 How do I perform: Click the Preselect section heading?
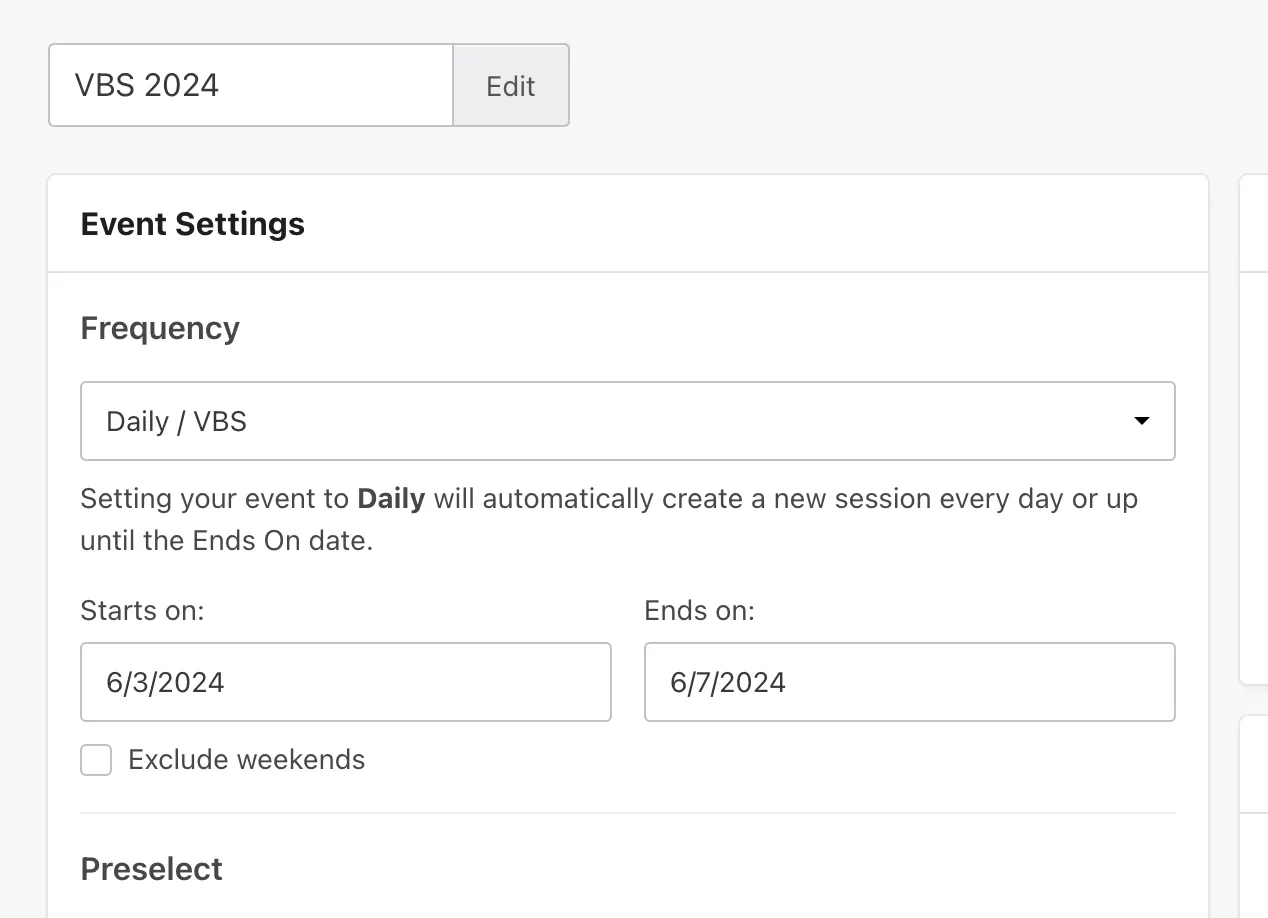click(152, 869)
